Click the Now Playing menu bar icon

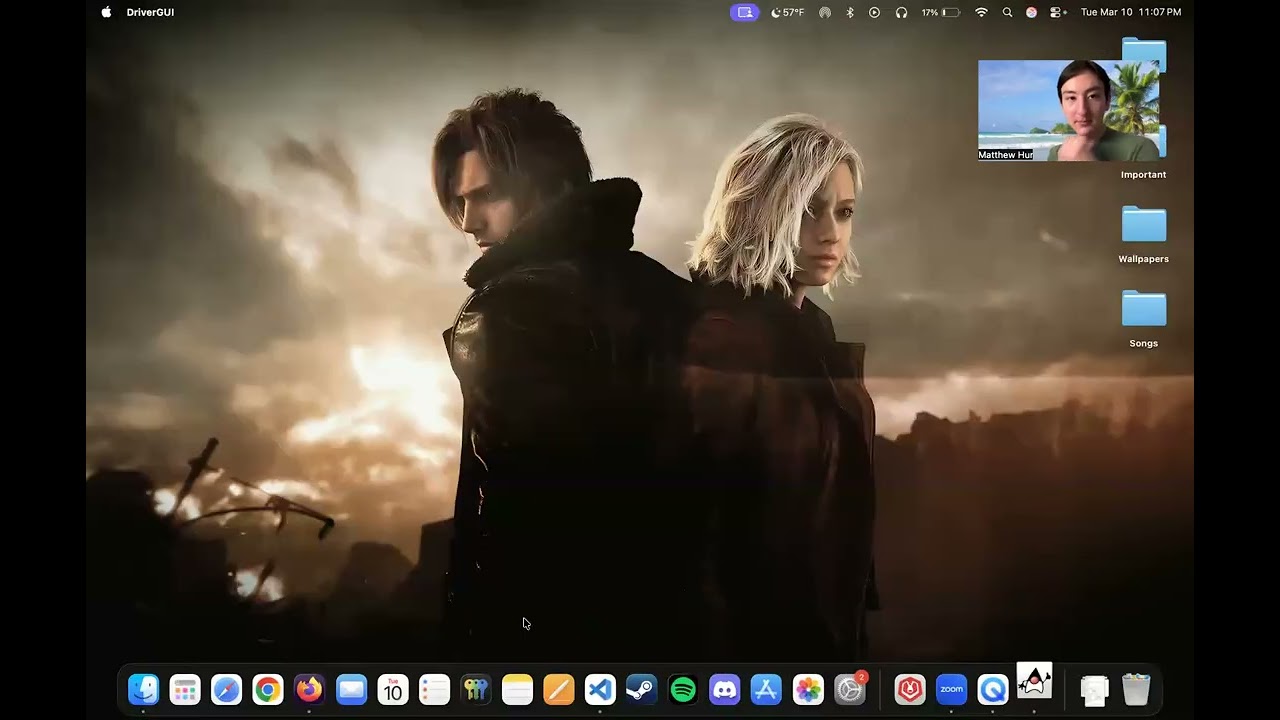(875, 12)
